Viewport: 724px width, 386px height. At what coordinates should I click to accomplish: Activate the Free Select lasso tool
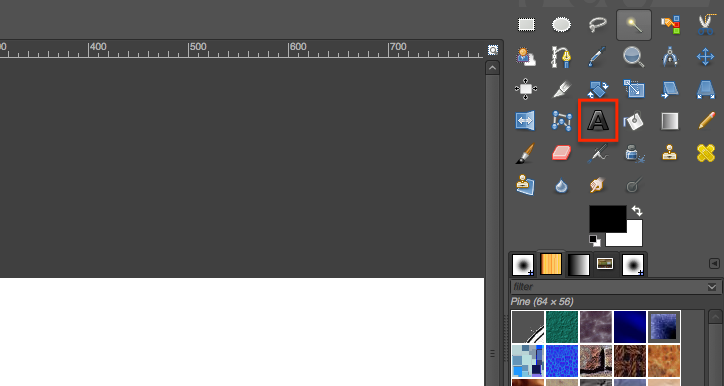[597, 24]
